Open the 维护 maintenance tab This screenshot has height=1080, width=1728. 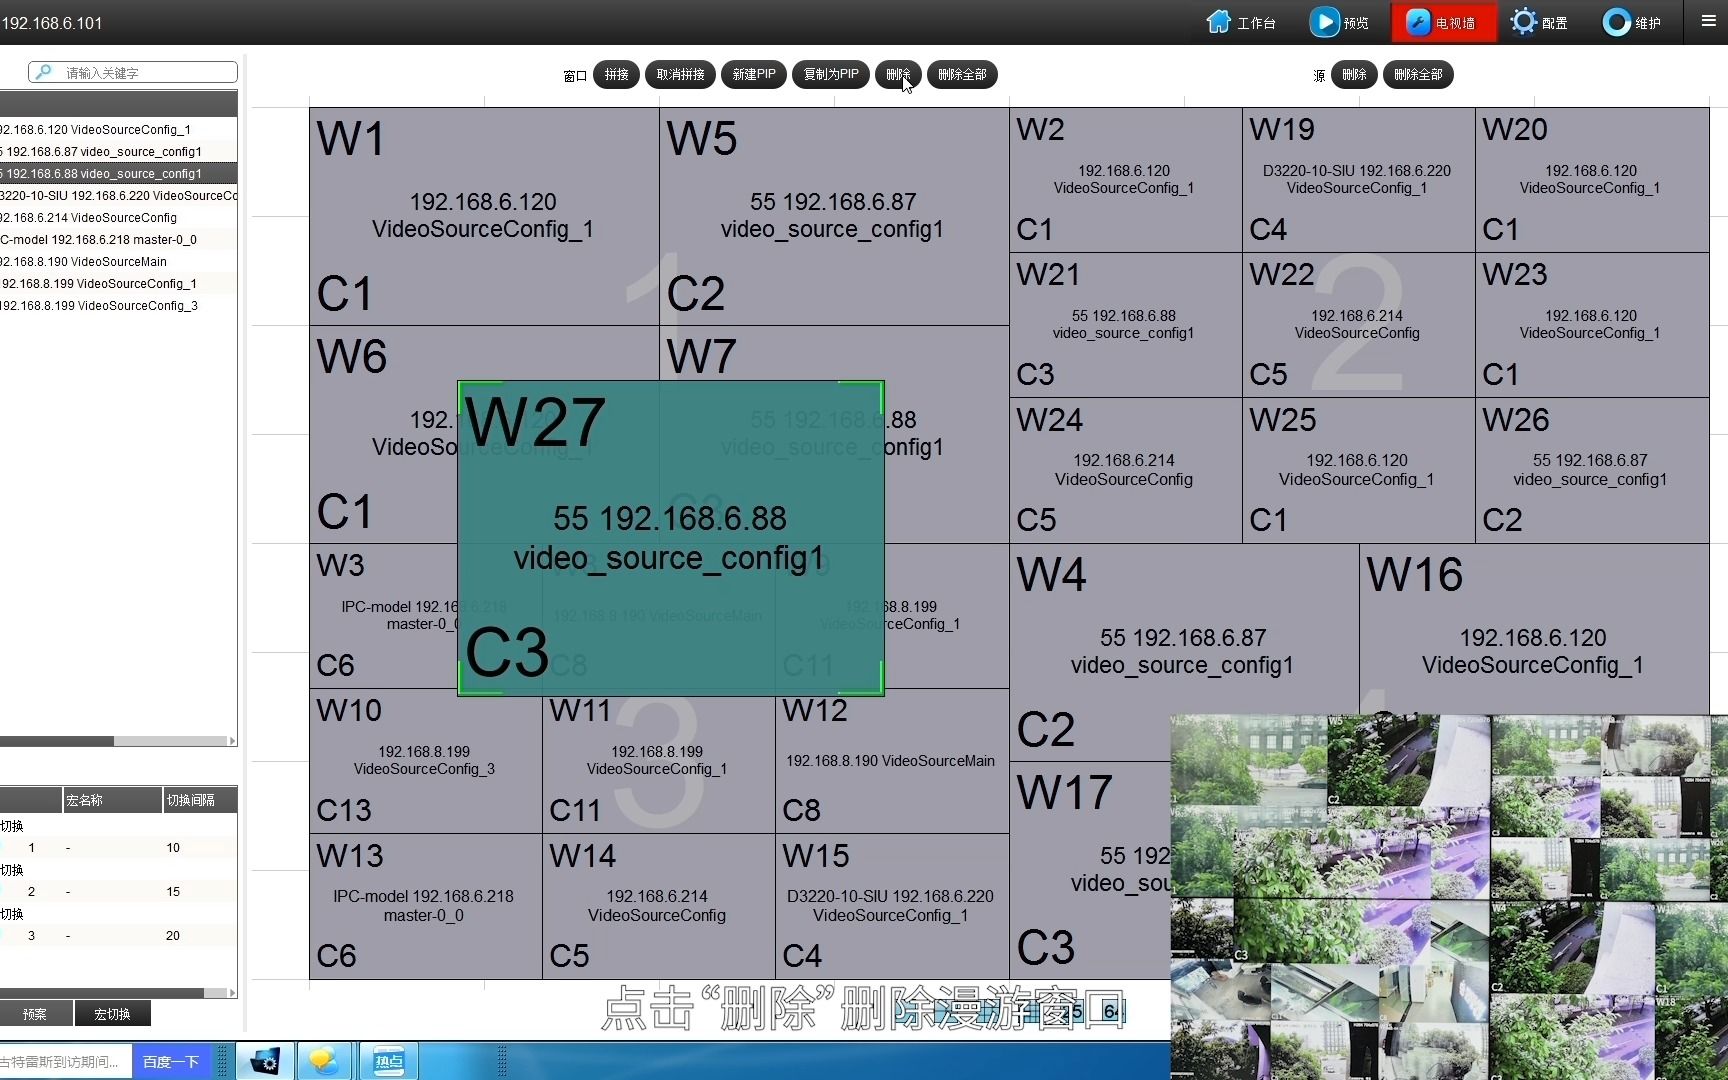[x=1631, y=22]
